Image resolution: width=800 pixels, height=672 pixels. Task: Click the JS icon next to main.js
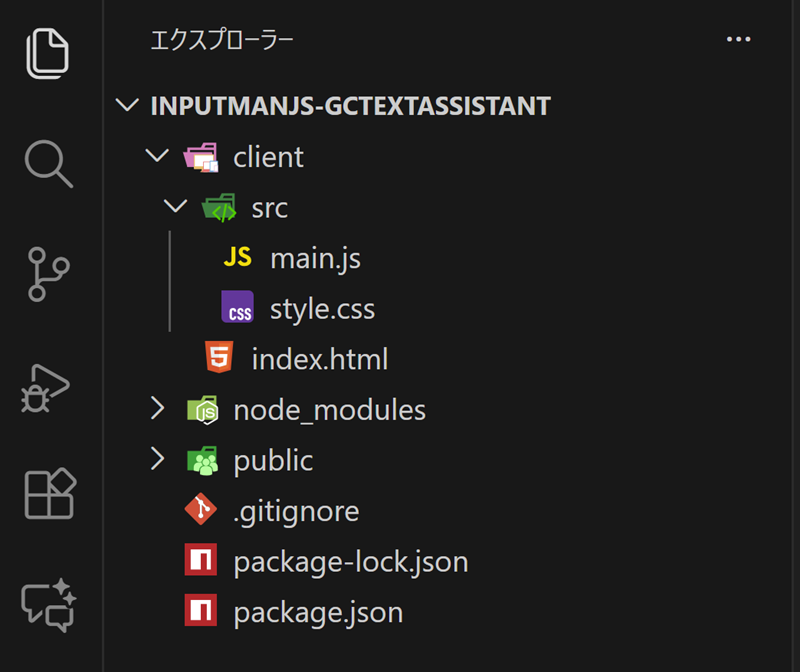coord(238,257)
